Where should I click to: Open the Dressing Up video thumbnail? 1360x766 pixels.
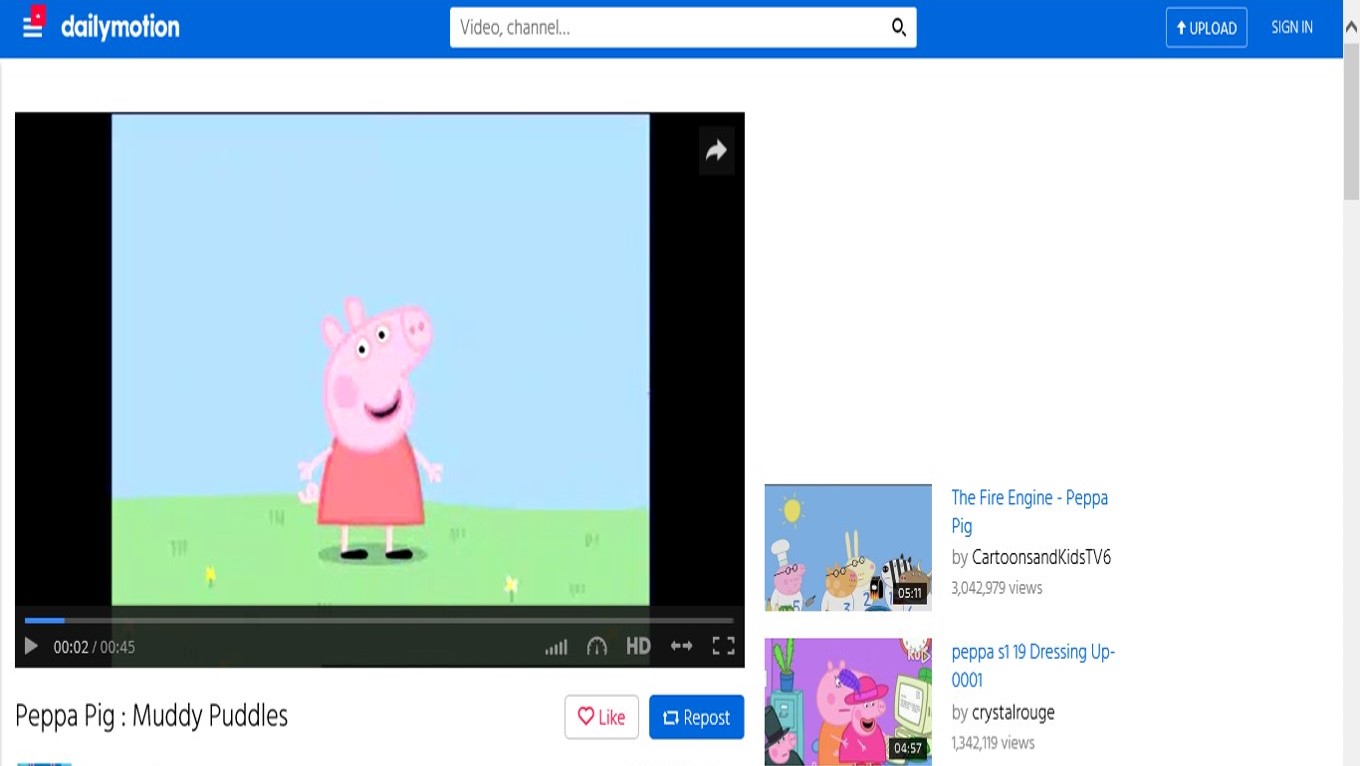pos(848,702)
